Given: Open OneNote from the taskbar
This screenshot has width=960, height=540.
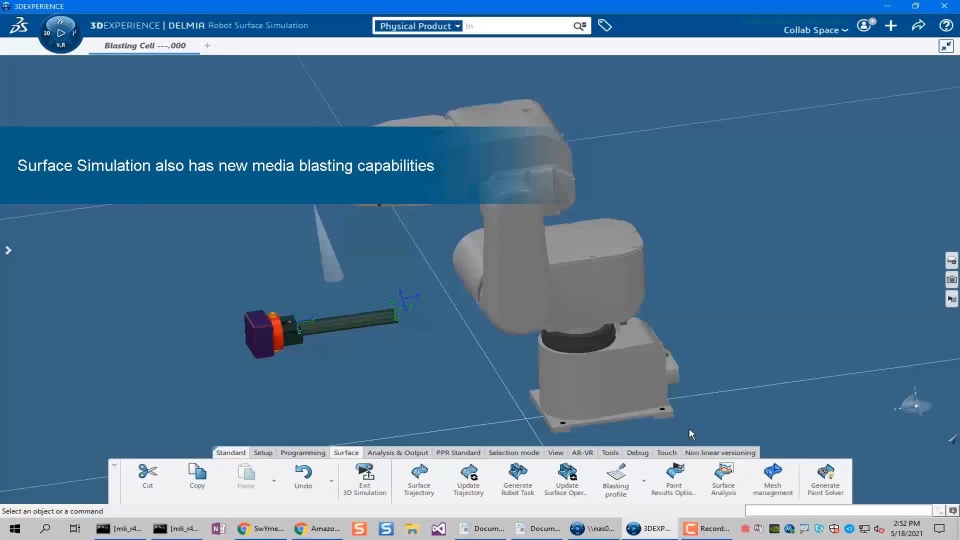Looking at the screenshot, I should (x=219, y=528).
